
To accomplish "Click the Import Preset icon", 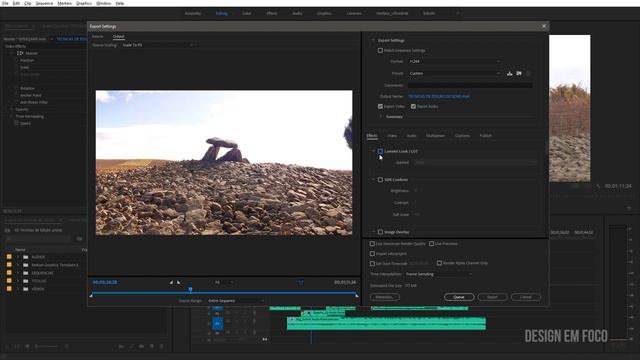I will pyautogui.click(x=519, y=73).
